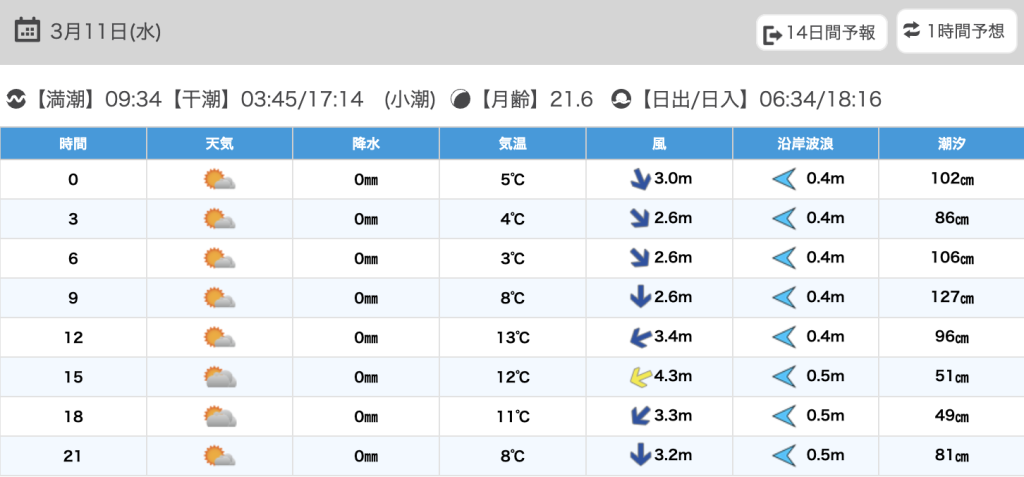Image resolution: width=1024 pixels, height=477 pixels.
Task: Click the tide wave icon before 満潮
Action: [x=16, y=99]
